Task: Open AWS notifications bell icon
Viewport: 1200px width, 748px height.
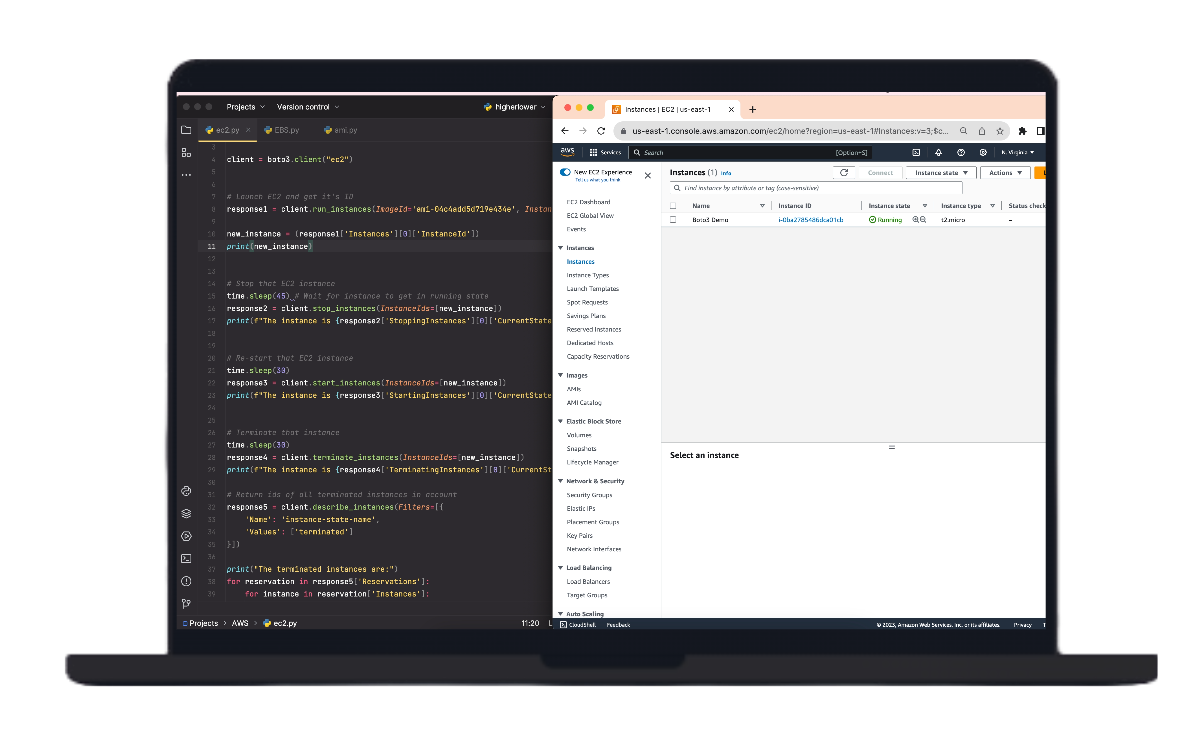Action: click(938, 152)
